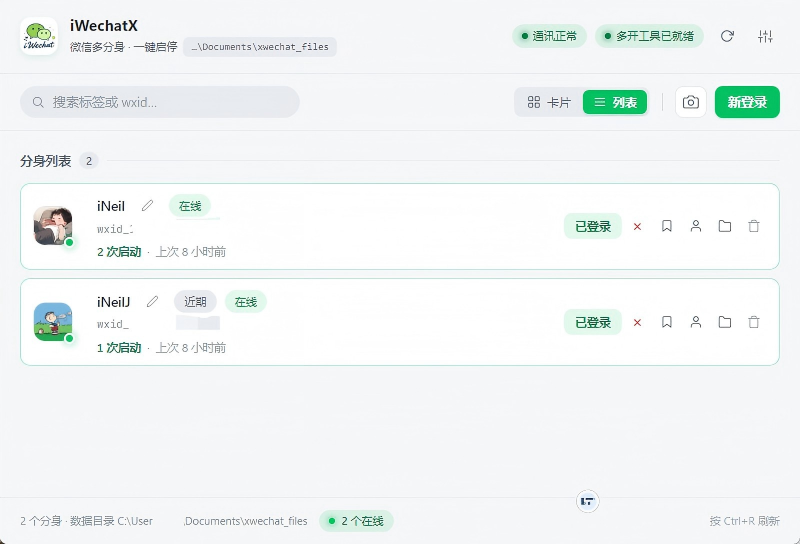This screenshot has height=544, width=800.
Task: Click the 已登录 button in the iNeilJ row
Action: point(593,322)
